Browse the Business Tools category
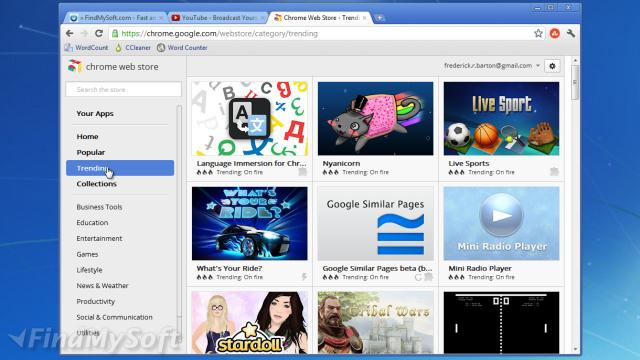This screenshot has width=640, height=360. click(99, 207)
